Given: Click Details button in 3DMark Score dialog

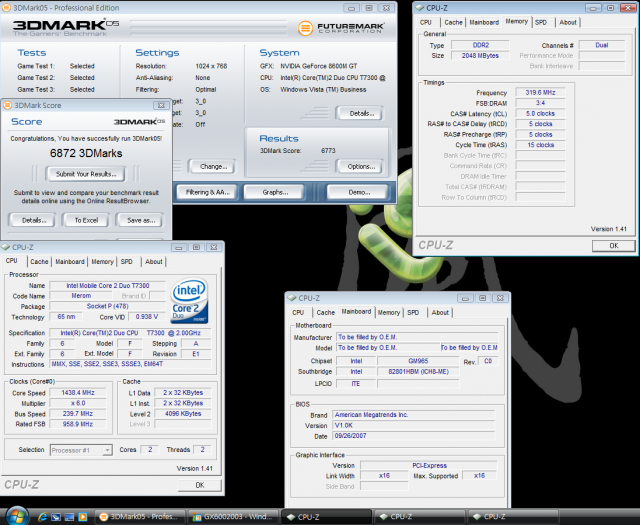Looking at the screenshot, I should pyautogui.click(x=34, y=220).
